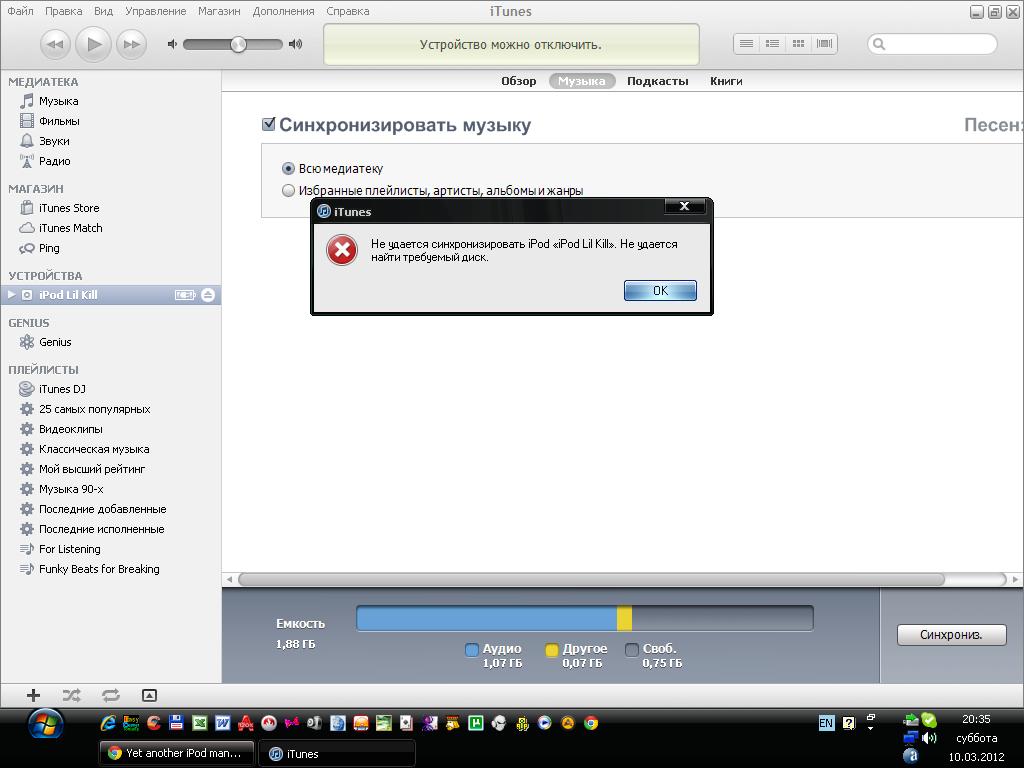
Task: Open the Chrome taskbar button Yet another iPod man...
Action: (x=176, y=753)
